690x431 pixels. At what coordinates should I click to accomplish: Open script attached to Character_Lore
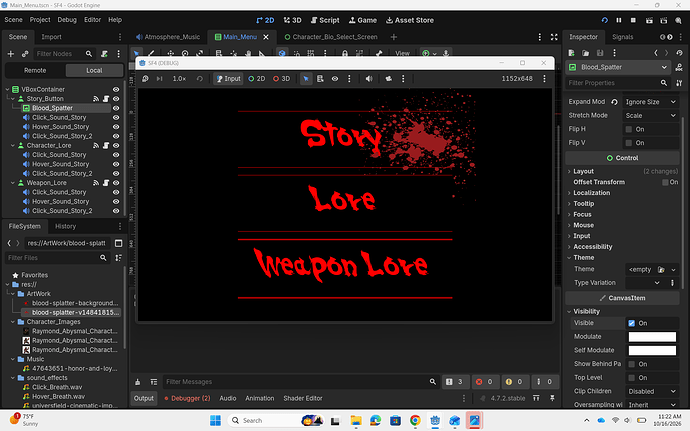click(x=106, y=145)
